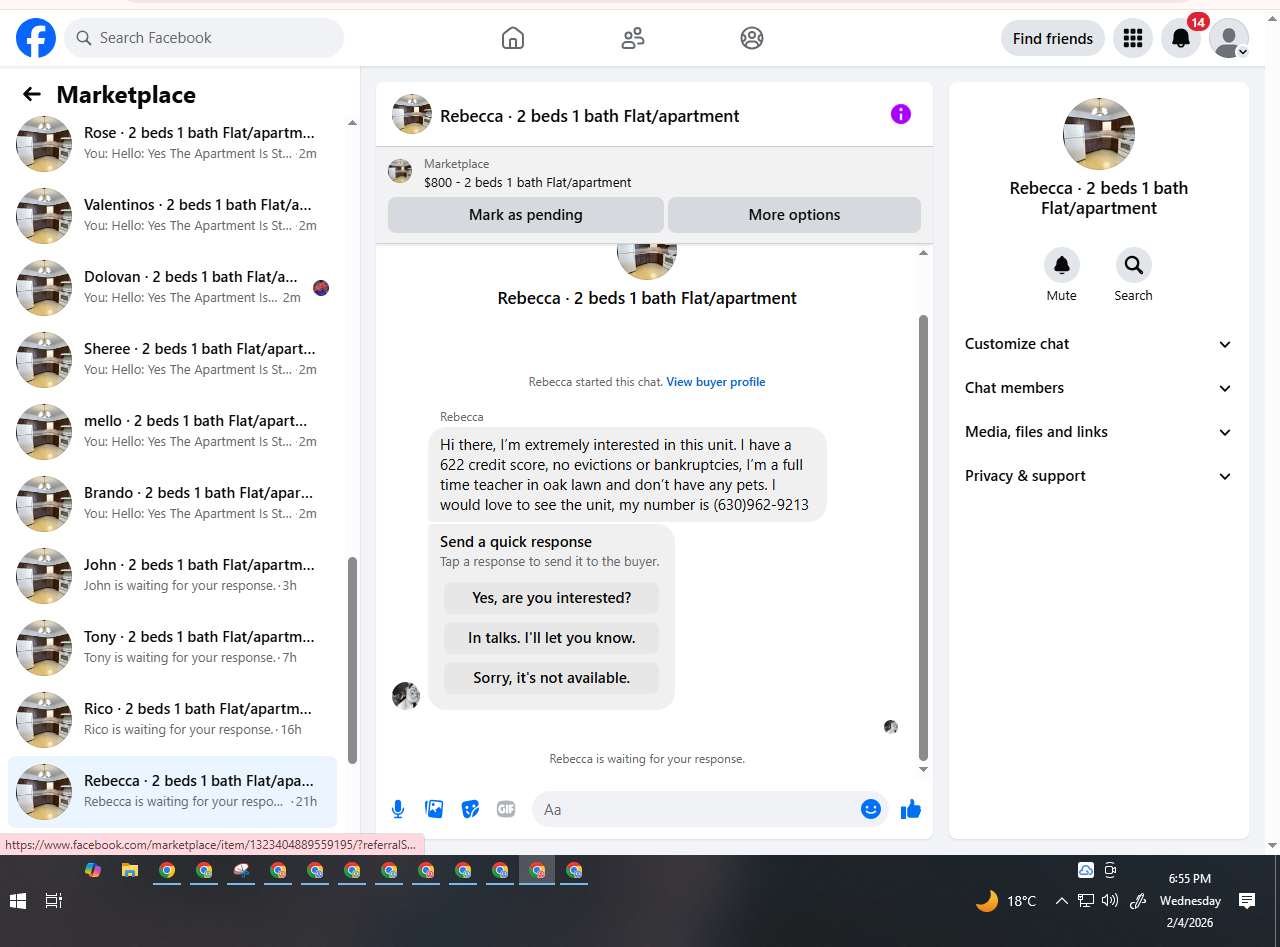Image resolution: width=1280 pixels, height=947 pixels.
Task: Send a voice clip via microphone icon
Action: pos(398,809)
